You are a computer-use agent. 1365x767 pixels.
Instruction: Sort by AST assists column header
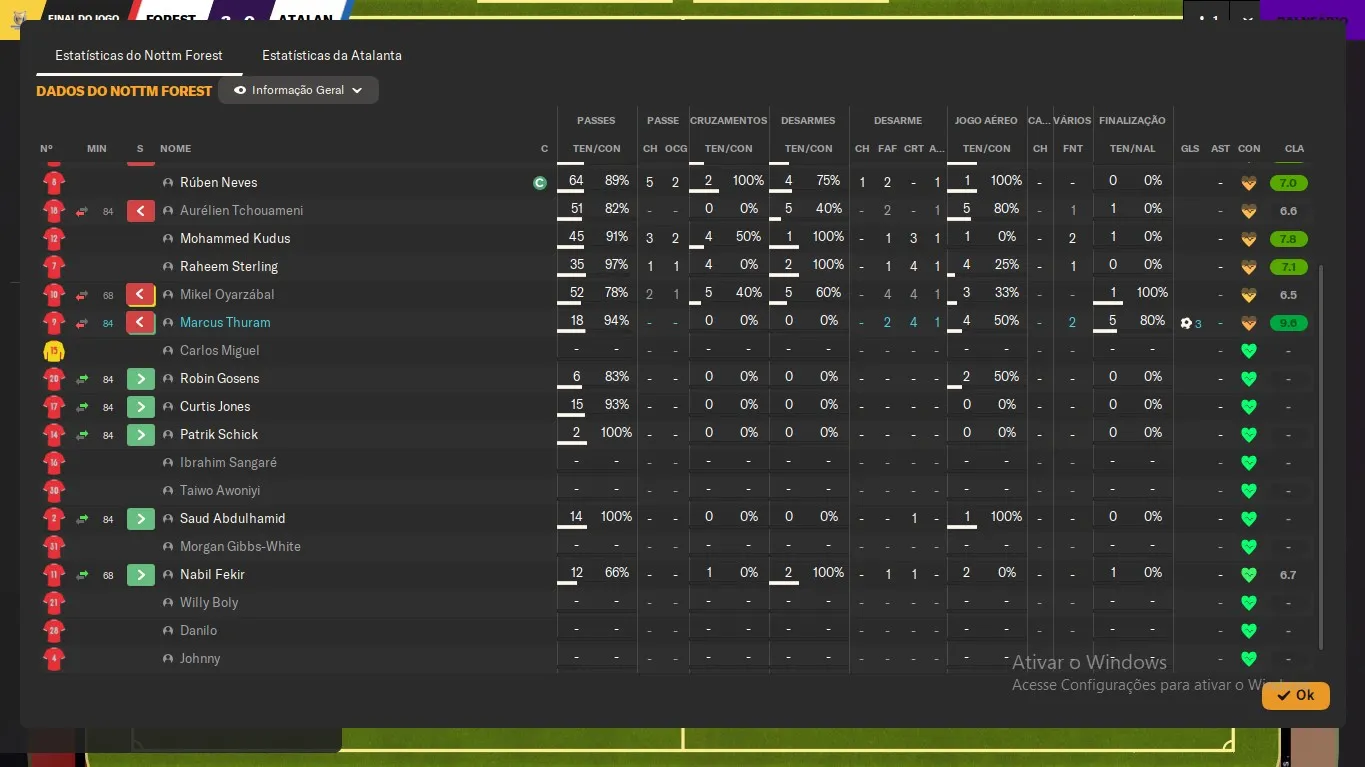(1220, 149)
